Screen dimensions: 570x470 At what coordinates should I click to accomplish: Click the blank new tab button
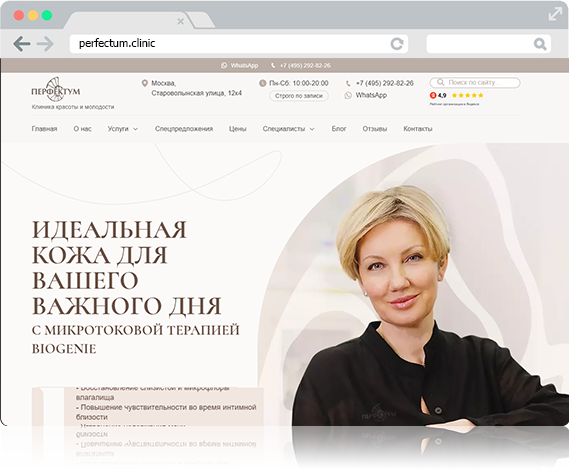[x=201, y=20]
